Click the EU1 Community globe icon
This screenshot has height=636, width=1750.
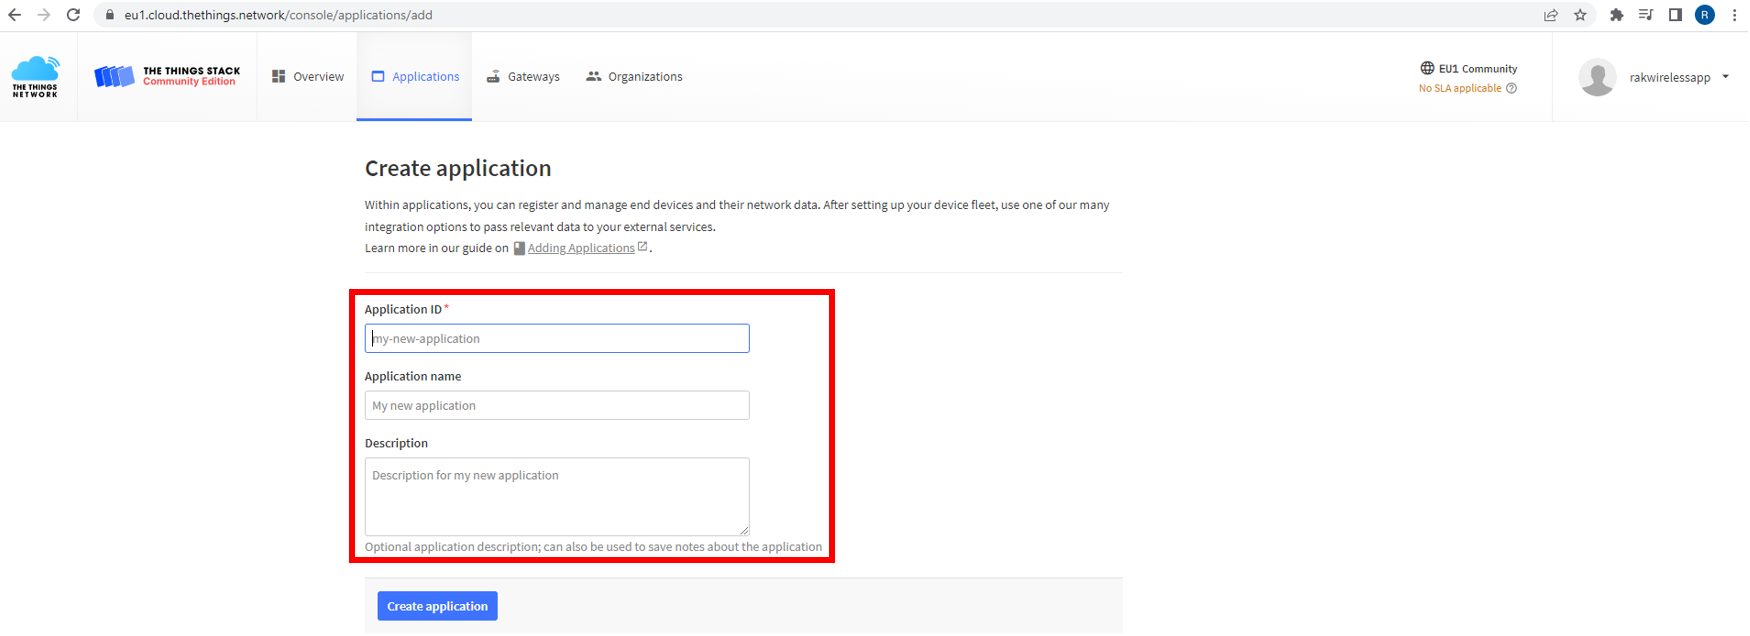click(x=1427, y=68)
